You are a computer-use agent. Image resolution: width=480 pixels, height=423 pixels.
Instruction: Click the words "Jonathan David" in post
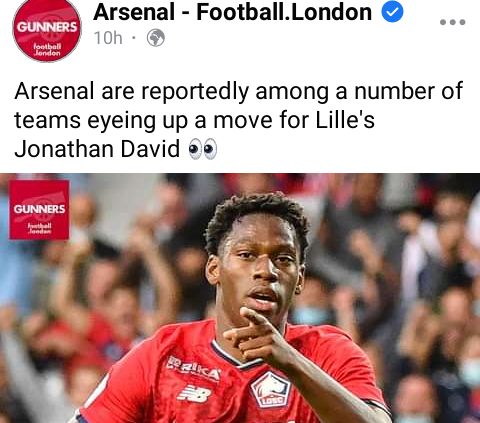click(x=97, y=149)
